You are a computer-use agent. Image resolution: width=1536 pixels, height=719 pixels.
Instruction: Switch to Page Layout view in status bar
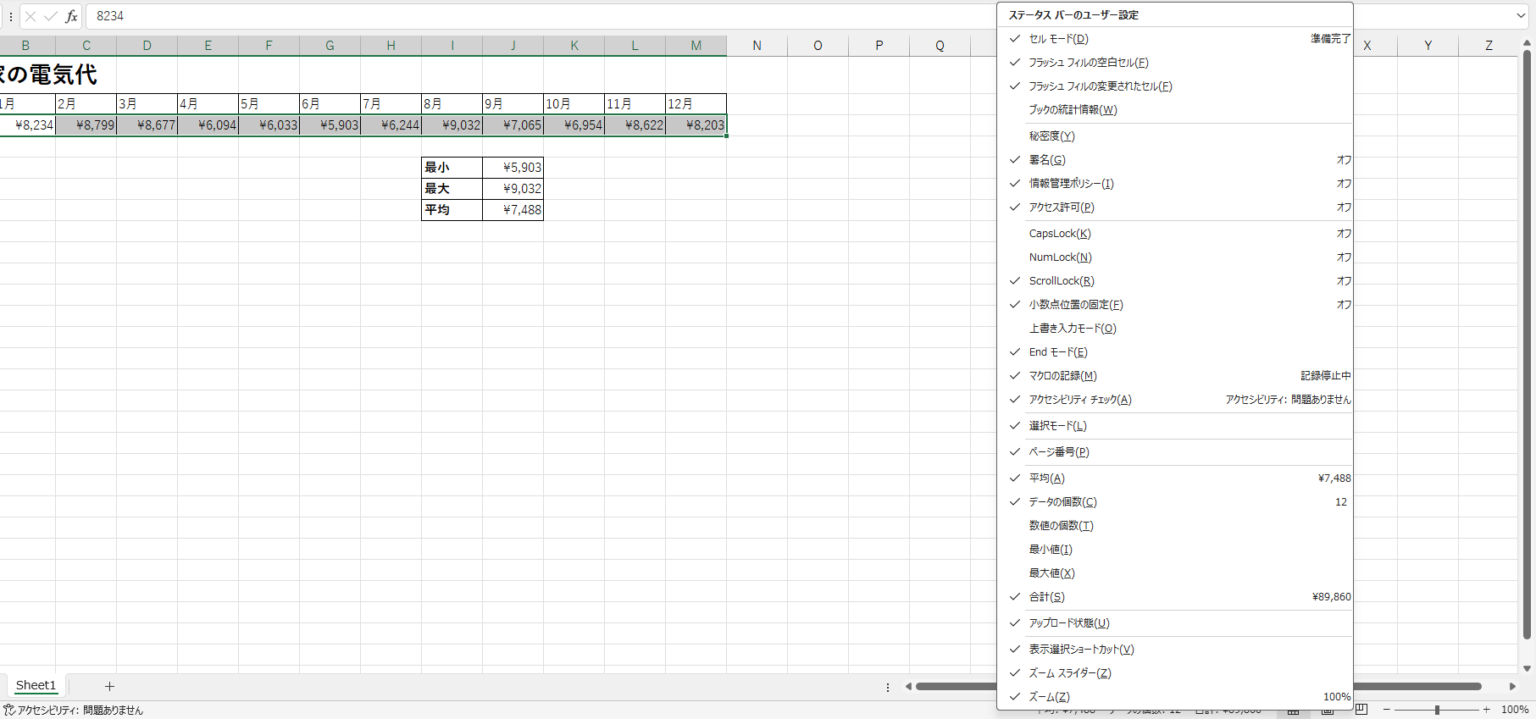[x=1328, y=711]
